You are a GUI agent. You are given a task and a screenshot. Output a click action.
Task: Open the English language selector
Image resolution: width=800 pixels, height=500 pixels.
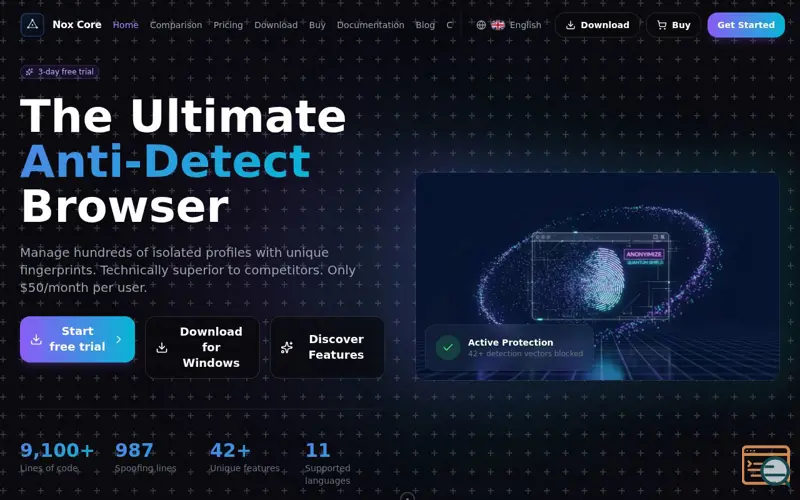click(509, 25)
